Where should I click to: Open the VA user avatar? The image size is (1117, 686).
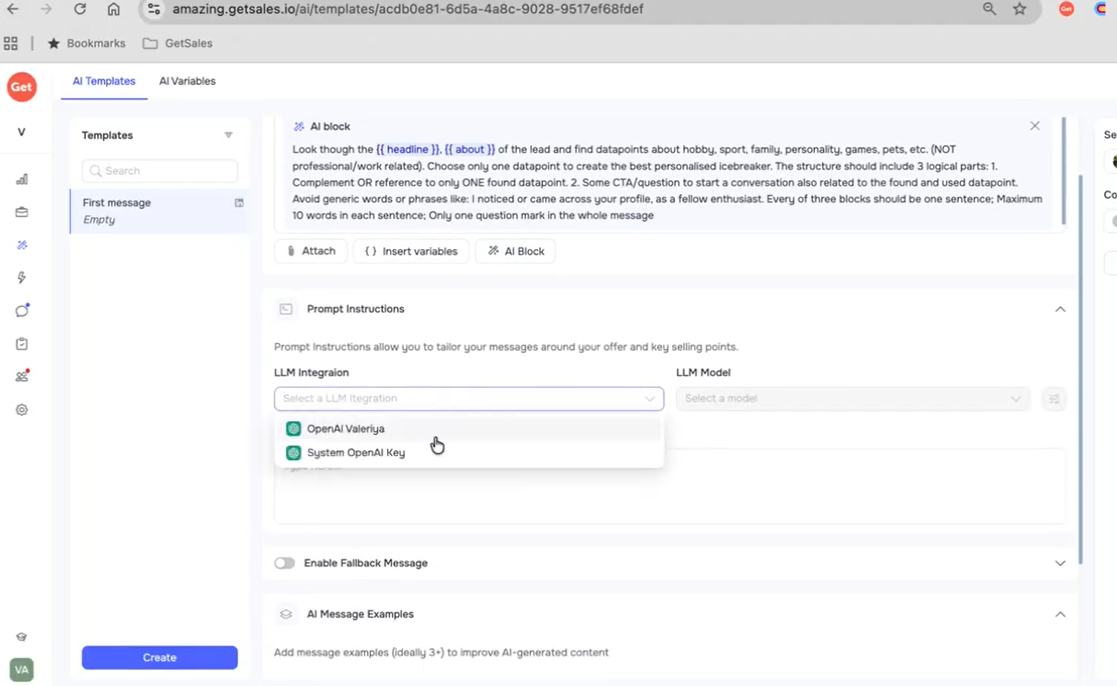tap(21, 670)
